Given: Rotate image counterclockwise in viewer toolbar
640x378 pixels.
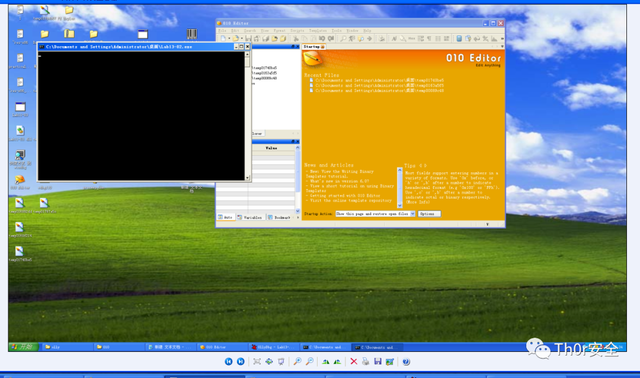Looking at the screenshot, I should (x=337, y=361).
